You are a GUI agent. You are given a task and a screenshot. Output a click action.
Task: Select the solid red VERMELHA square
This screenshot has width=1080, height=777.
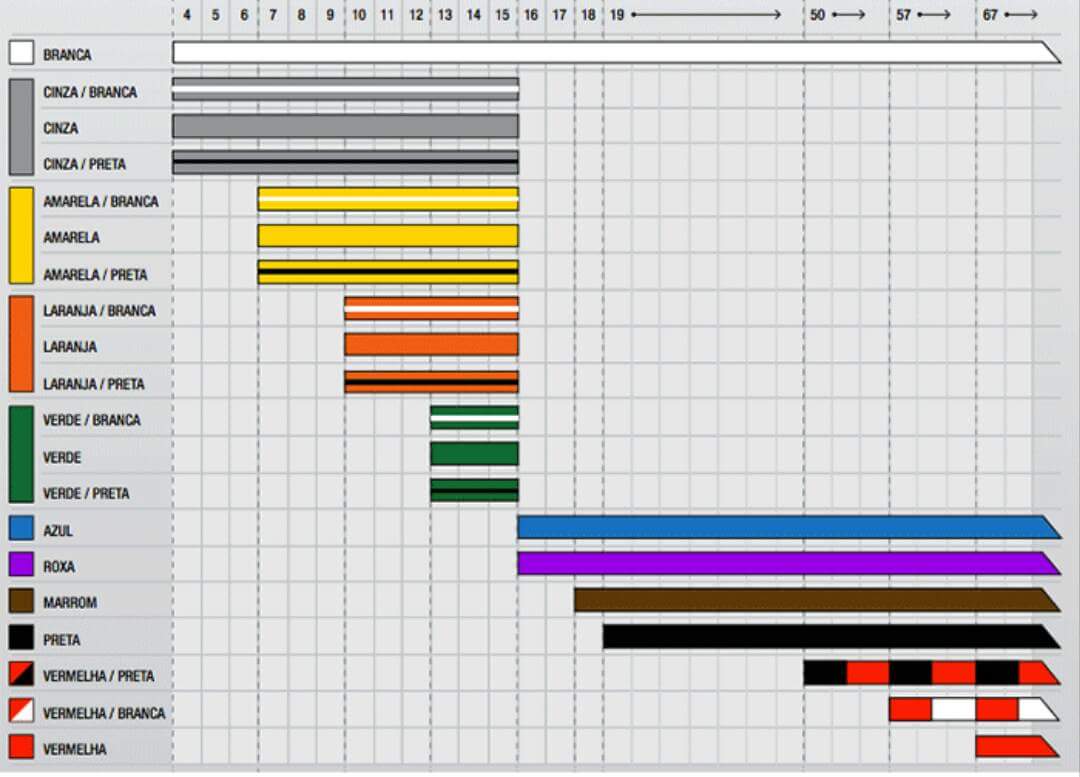tap(21, 747)
